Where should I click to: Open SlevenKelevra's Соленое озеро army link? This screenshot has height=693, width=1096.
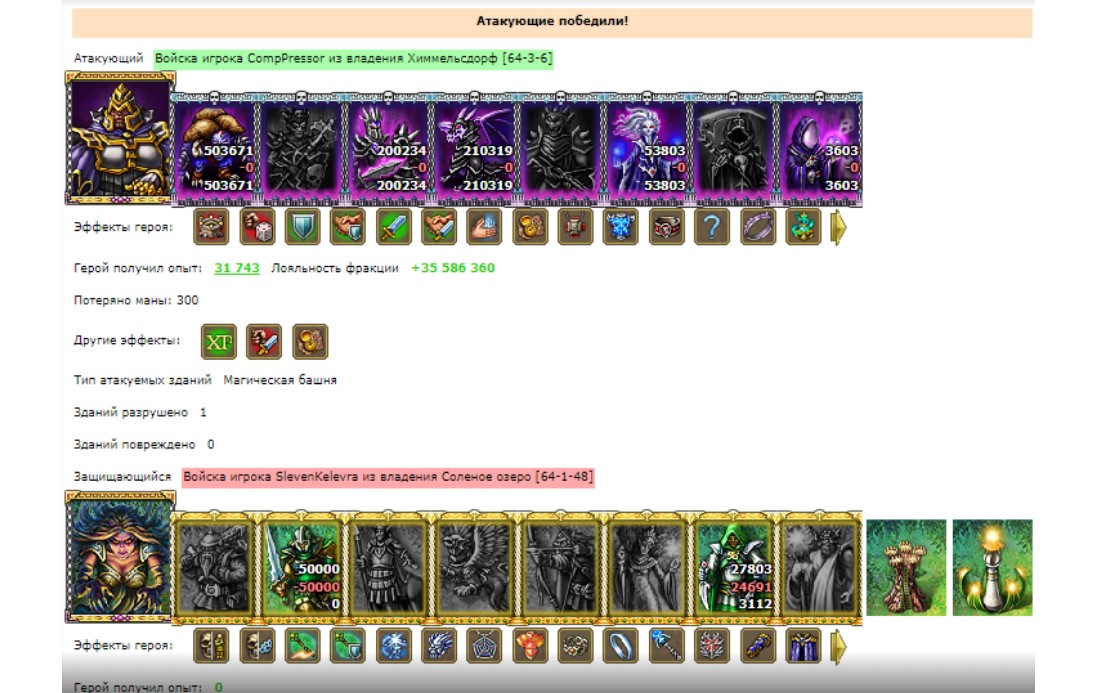point(388,477)
